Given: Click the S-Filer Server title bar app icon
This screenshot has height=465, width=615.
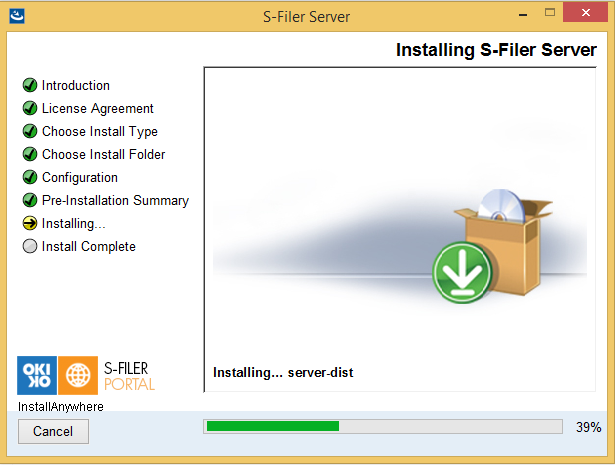Looking at the screenshot, I should [x=17, y=16].
